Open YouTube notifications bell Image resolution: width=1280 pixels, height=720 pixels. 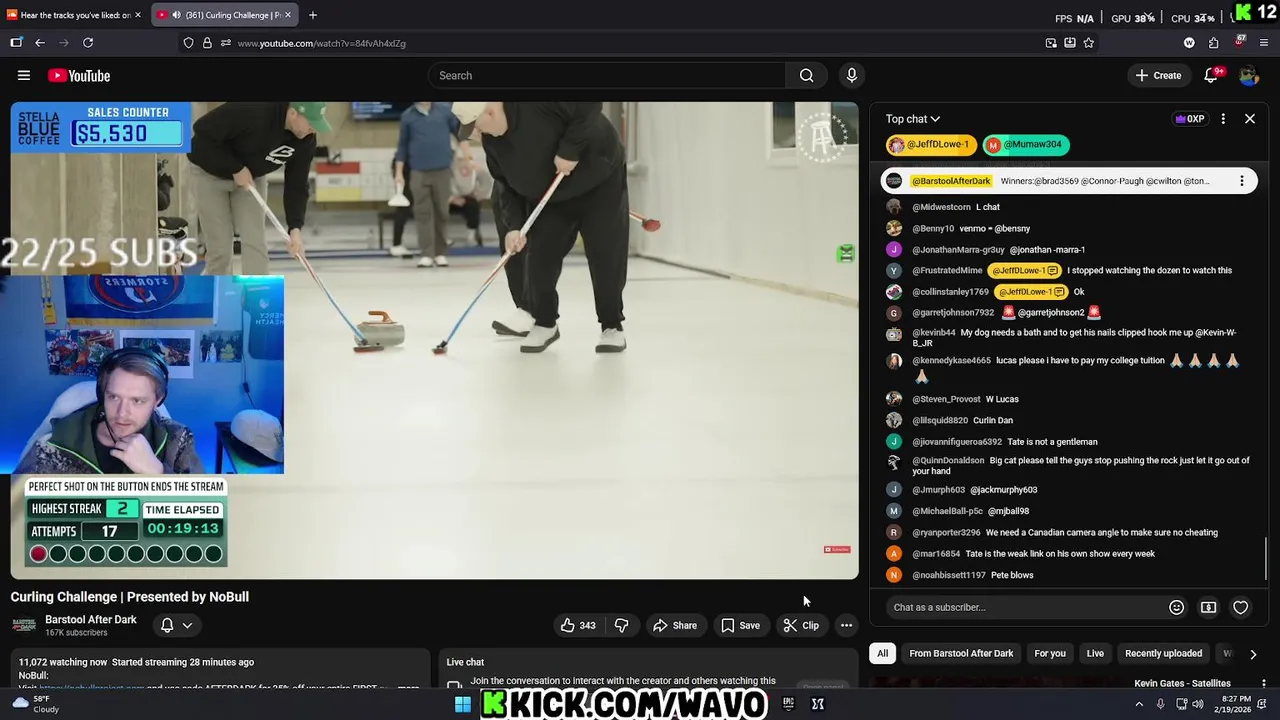click(1211, 75)
